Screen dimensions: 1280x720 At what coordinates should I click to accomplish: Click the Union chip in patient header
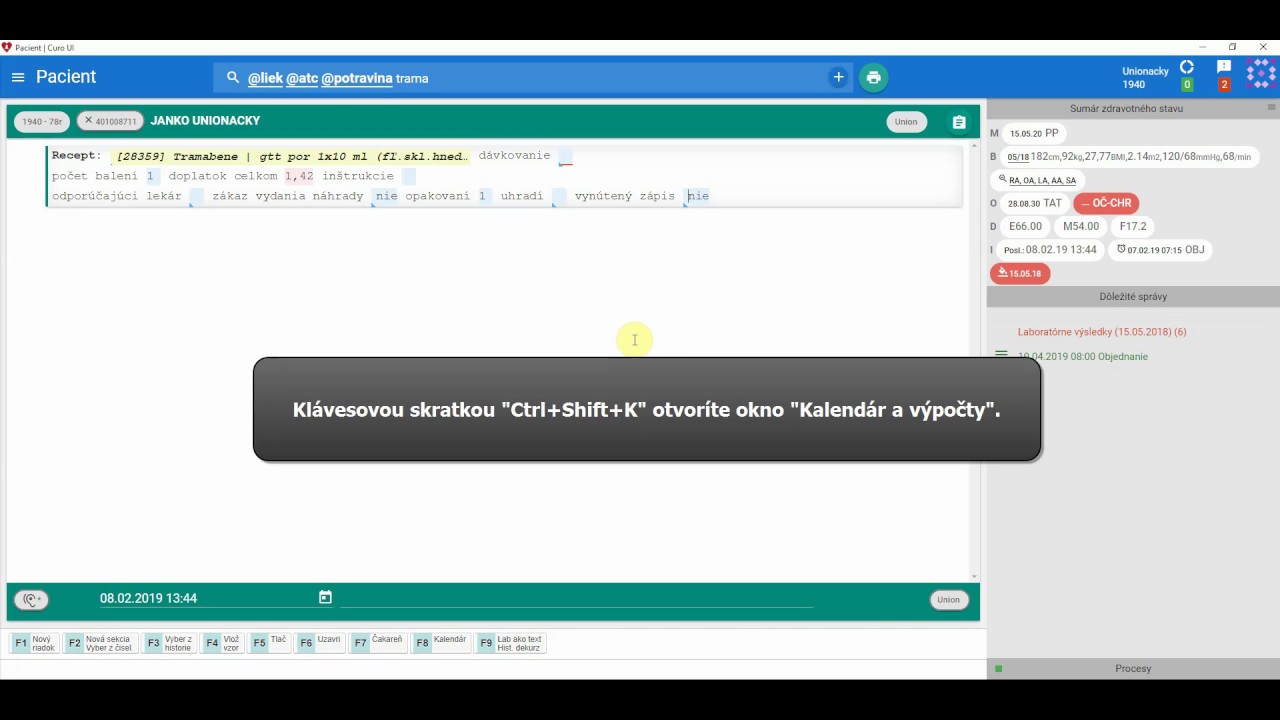(x=906, y=122)
